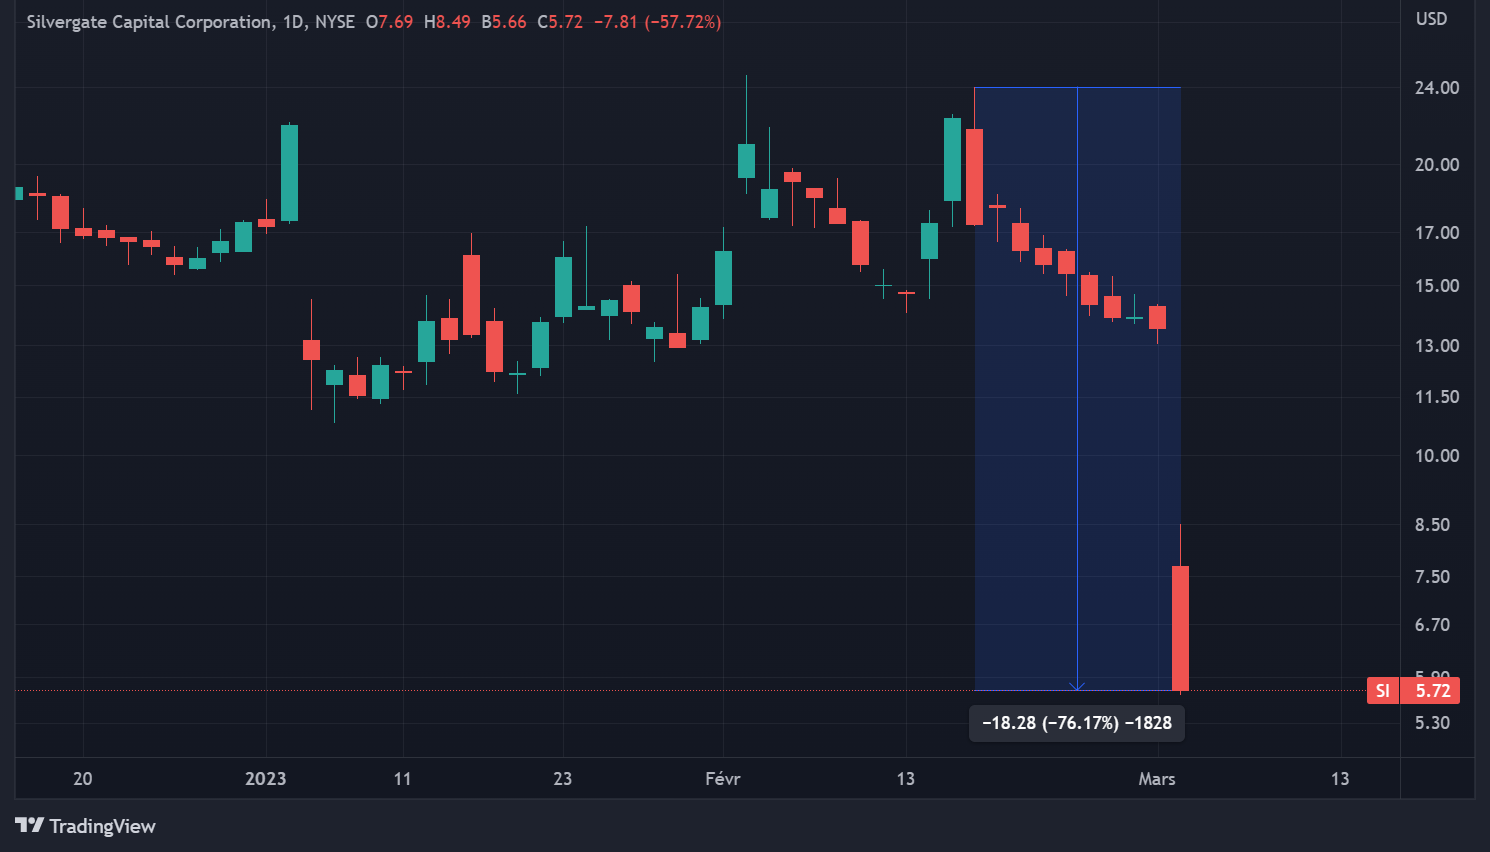Open the TradingView wordmark link
Viewport: 1490px width, 852px height.
(x=102, y=826)
